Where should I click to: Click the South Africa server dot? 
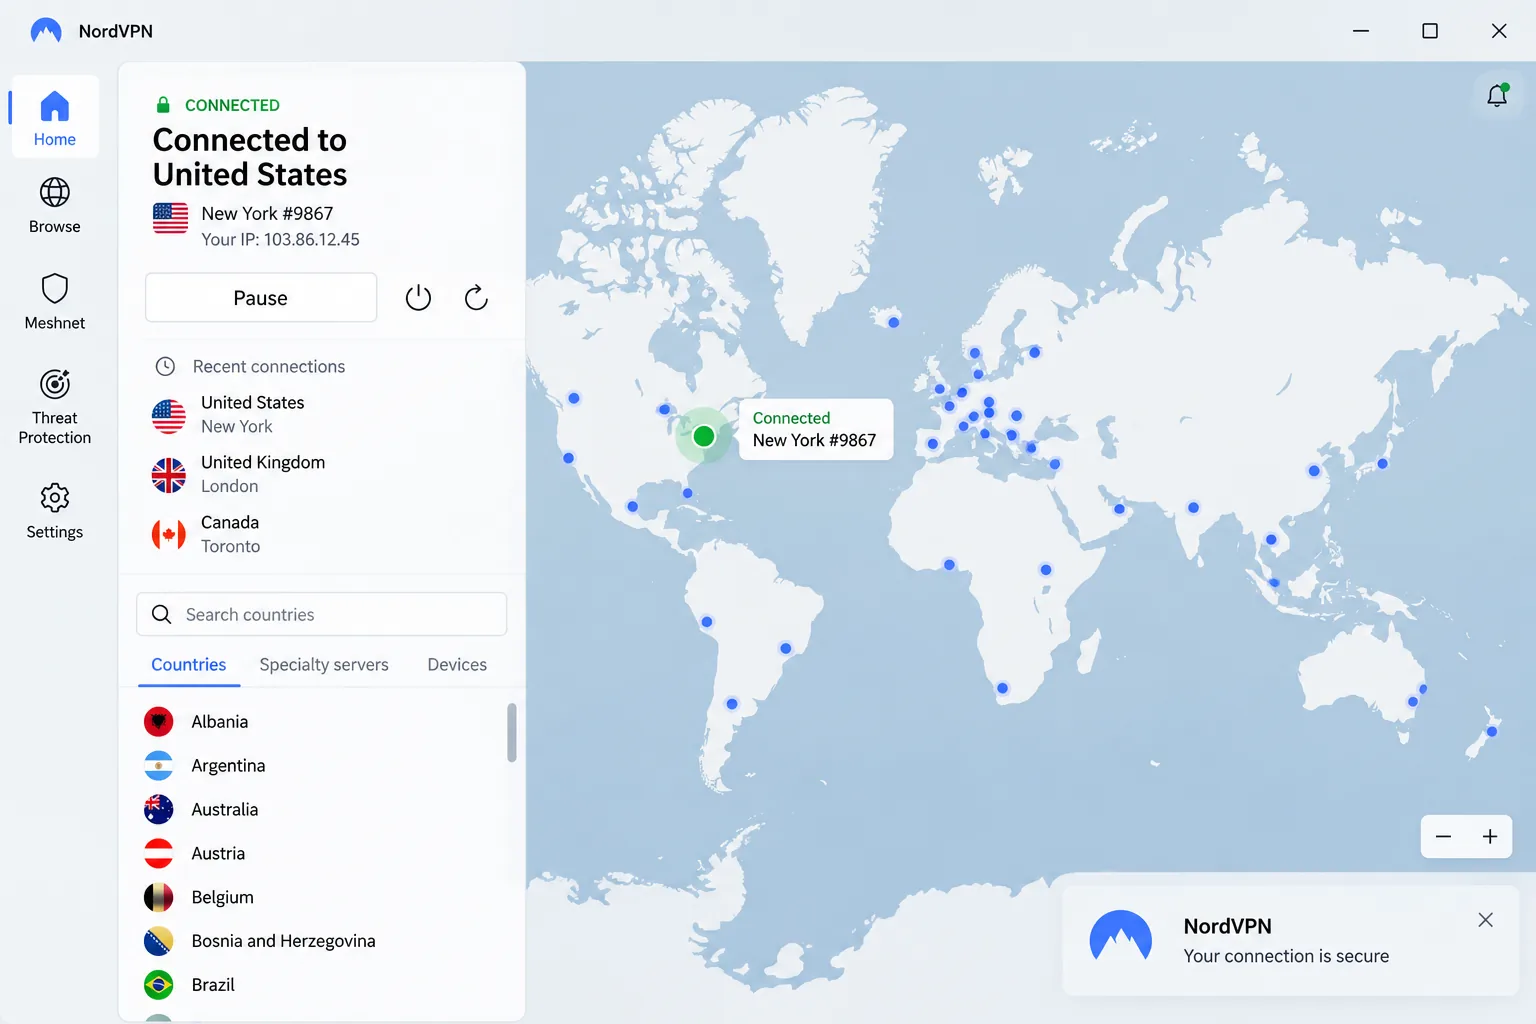click(1003, 688)
